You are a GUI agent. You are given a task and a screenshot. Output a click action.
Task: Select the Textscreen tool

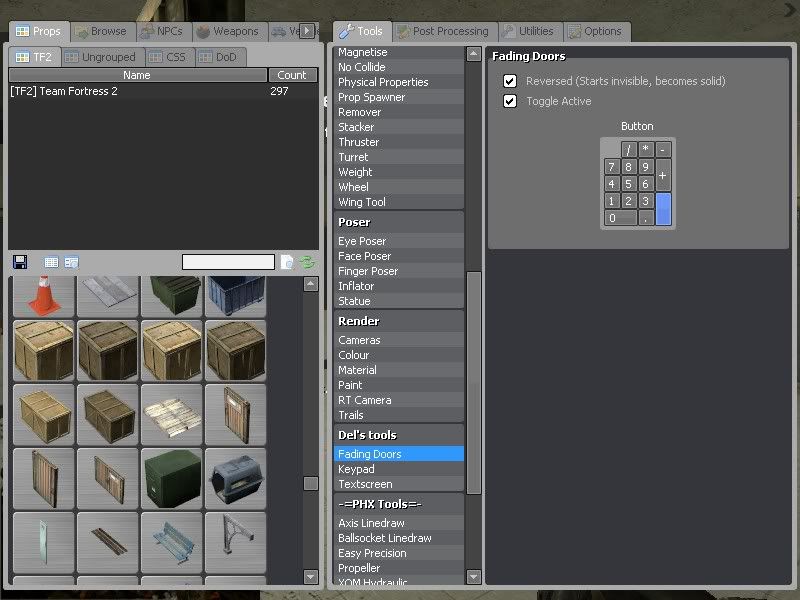(399, 484)
